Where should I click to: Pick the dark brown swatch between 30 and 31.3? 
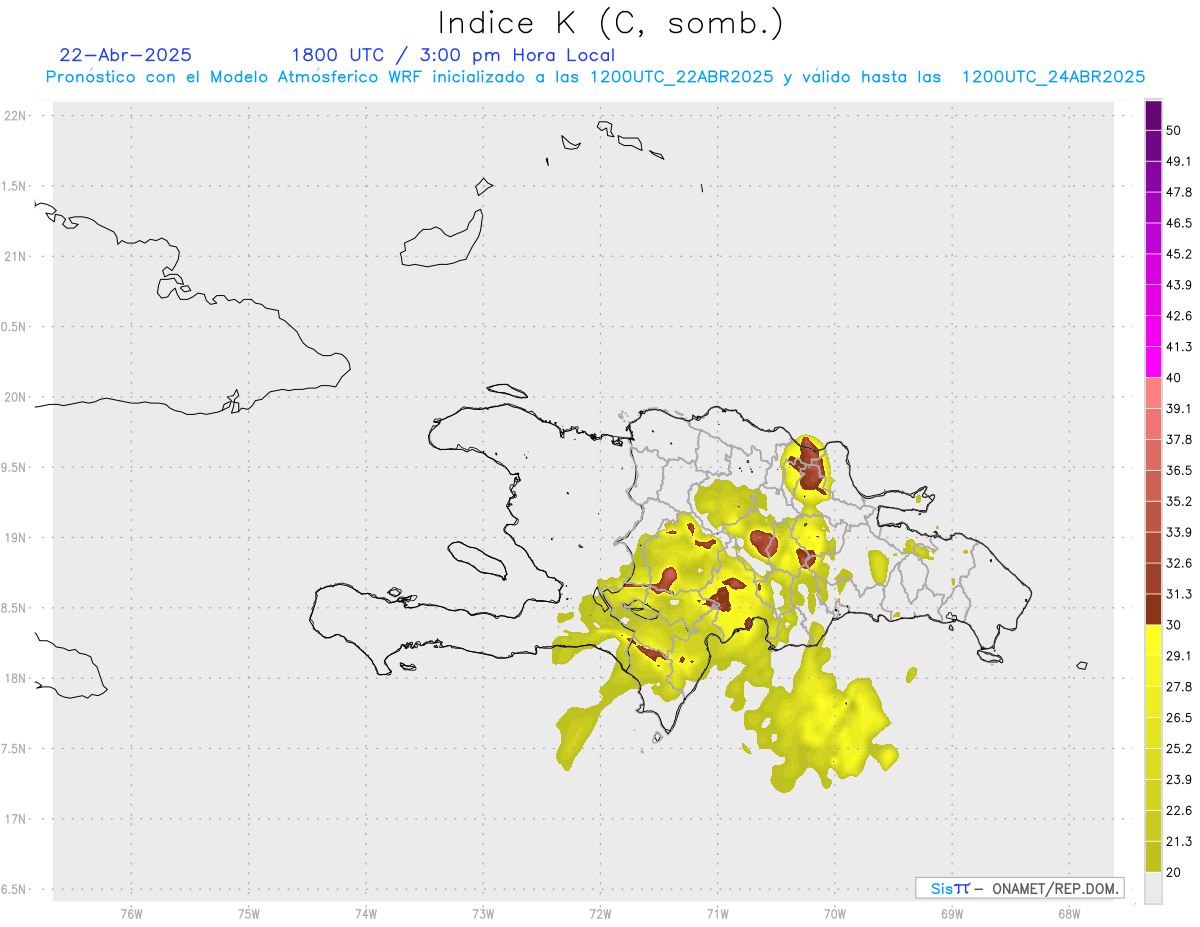pyautogui.click(x=1153, y=609)
